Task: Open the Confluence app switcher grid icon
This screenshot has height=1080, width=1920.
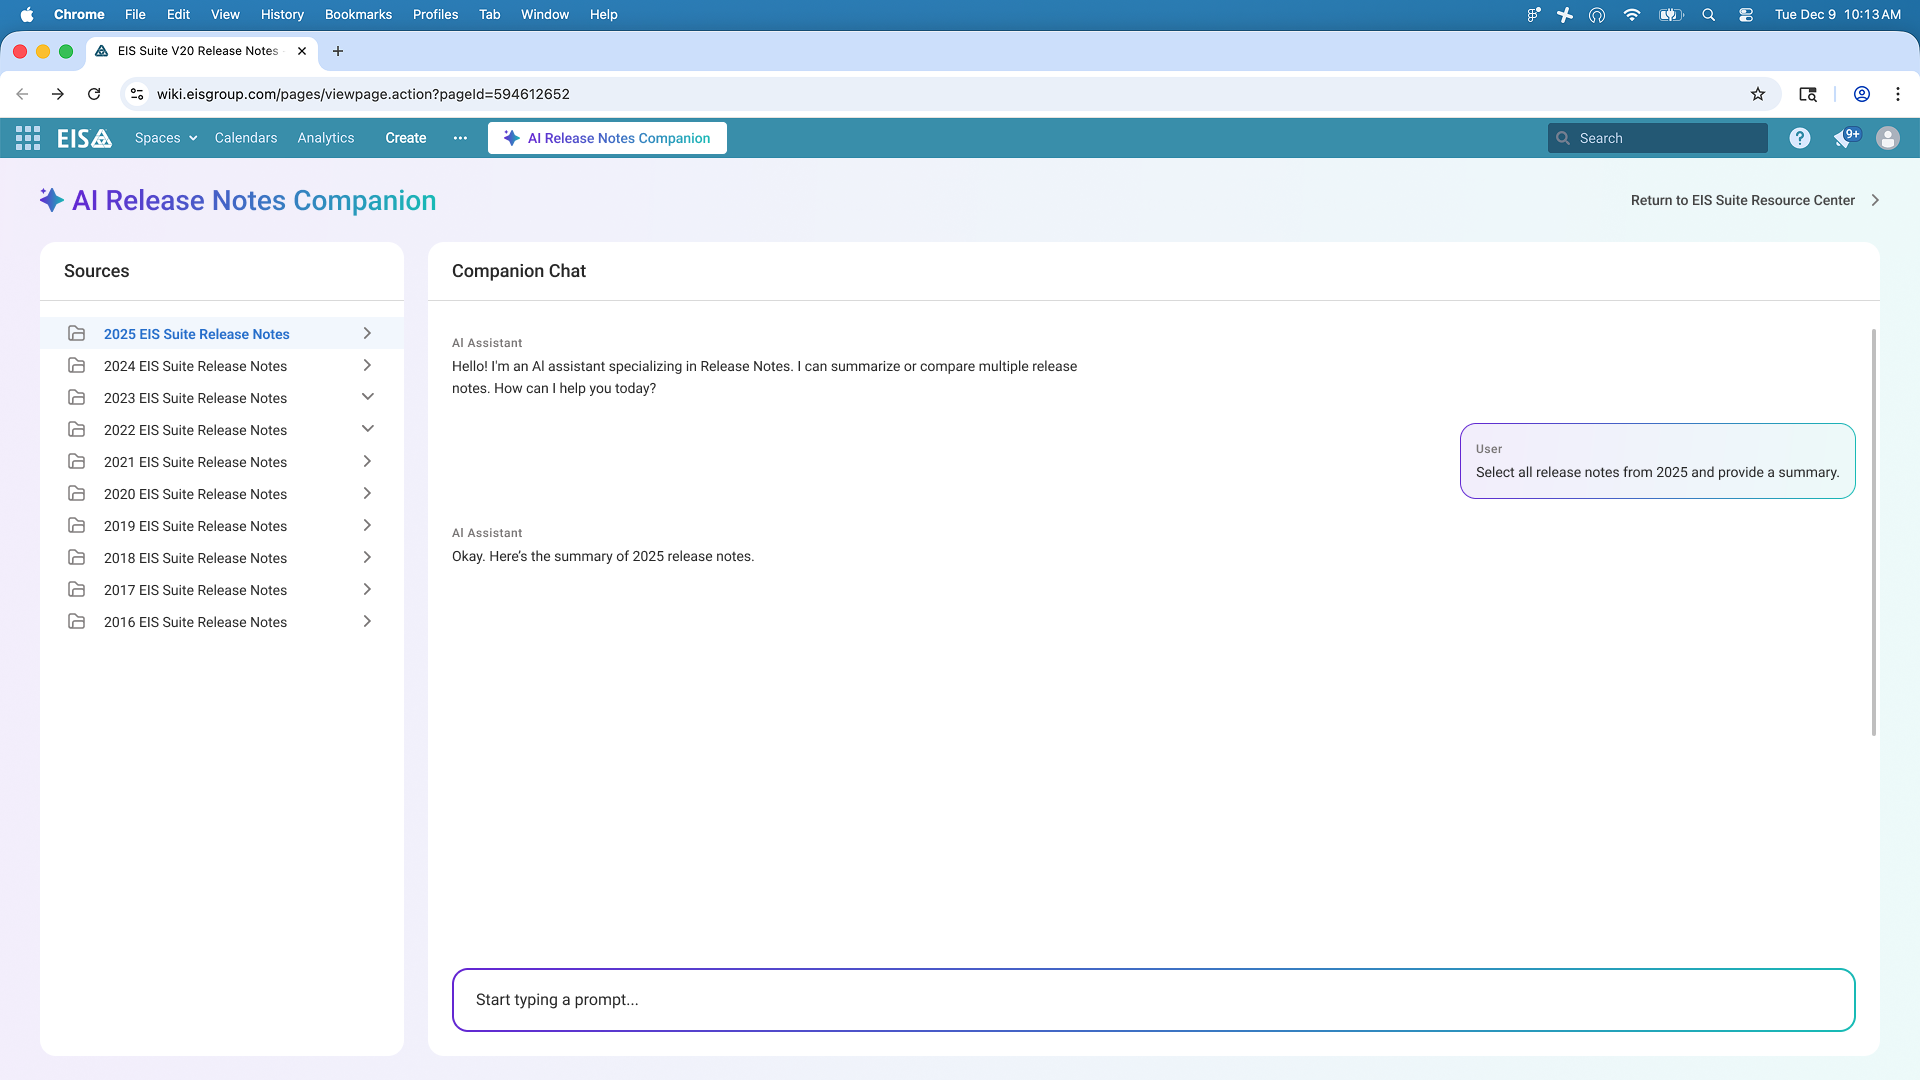Action: 28,138
